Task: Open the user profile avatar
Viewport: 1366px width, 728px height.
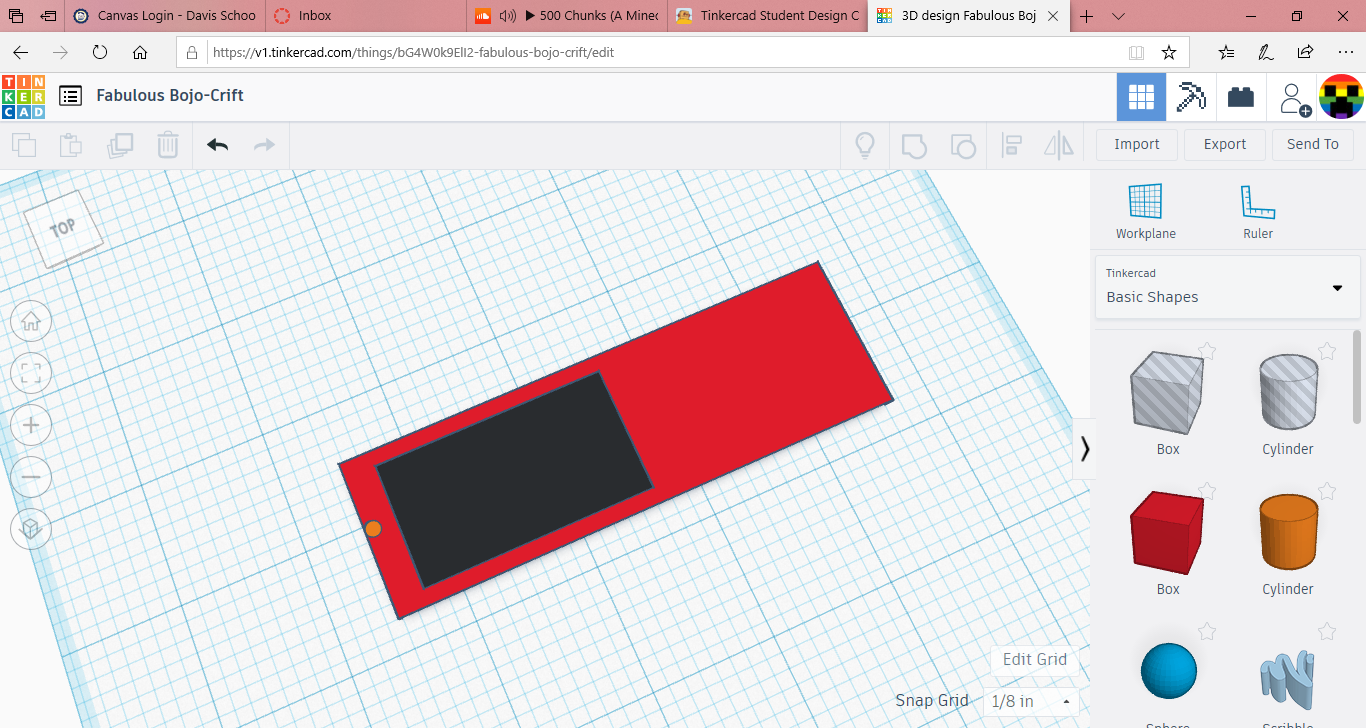Action: (1341, 97)
